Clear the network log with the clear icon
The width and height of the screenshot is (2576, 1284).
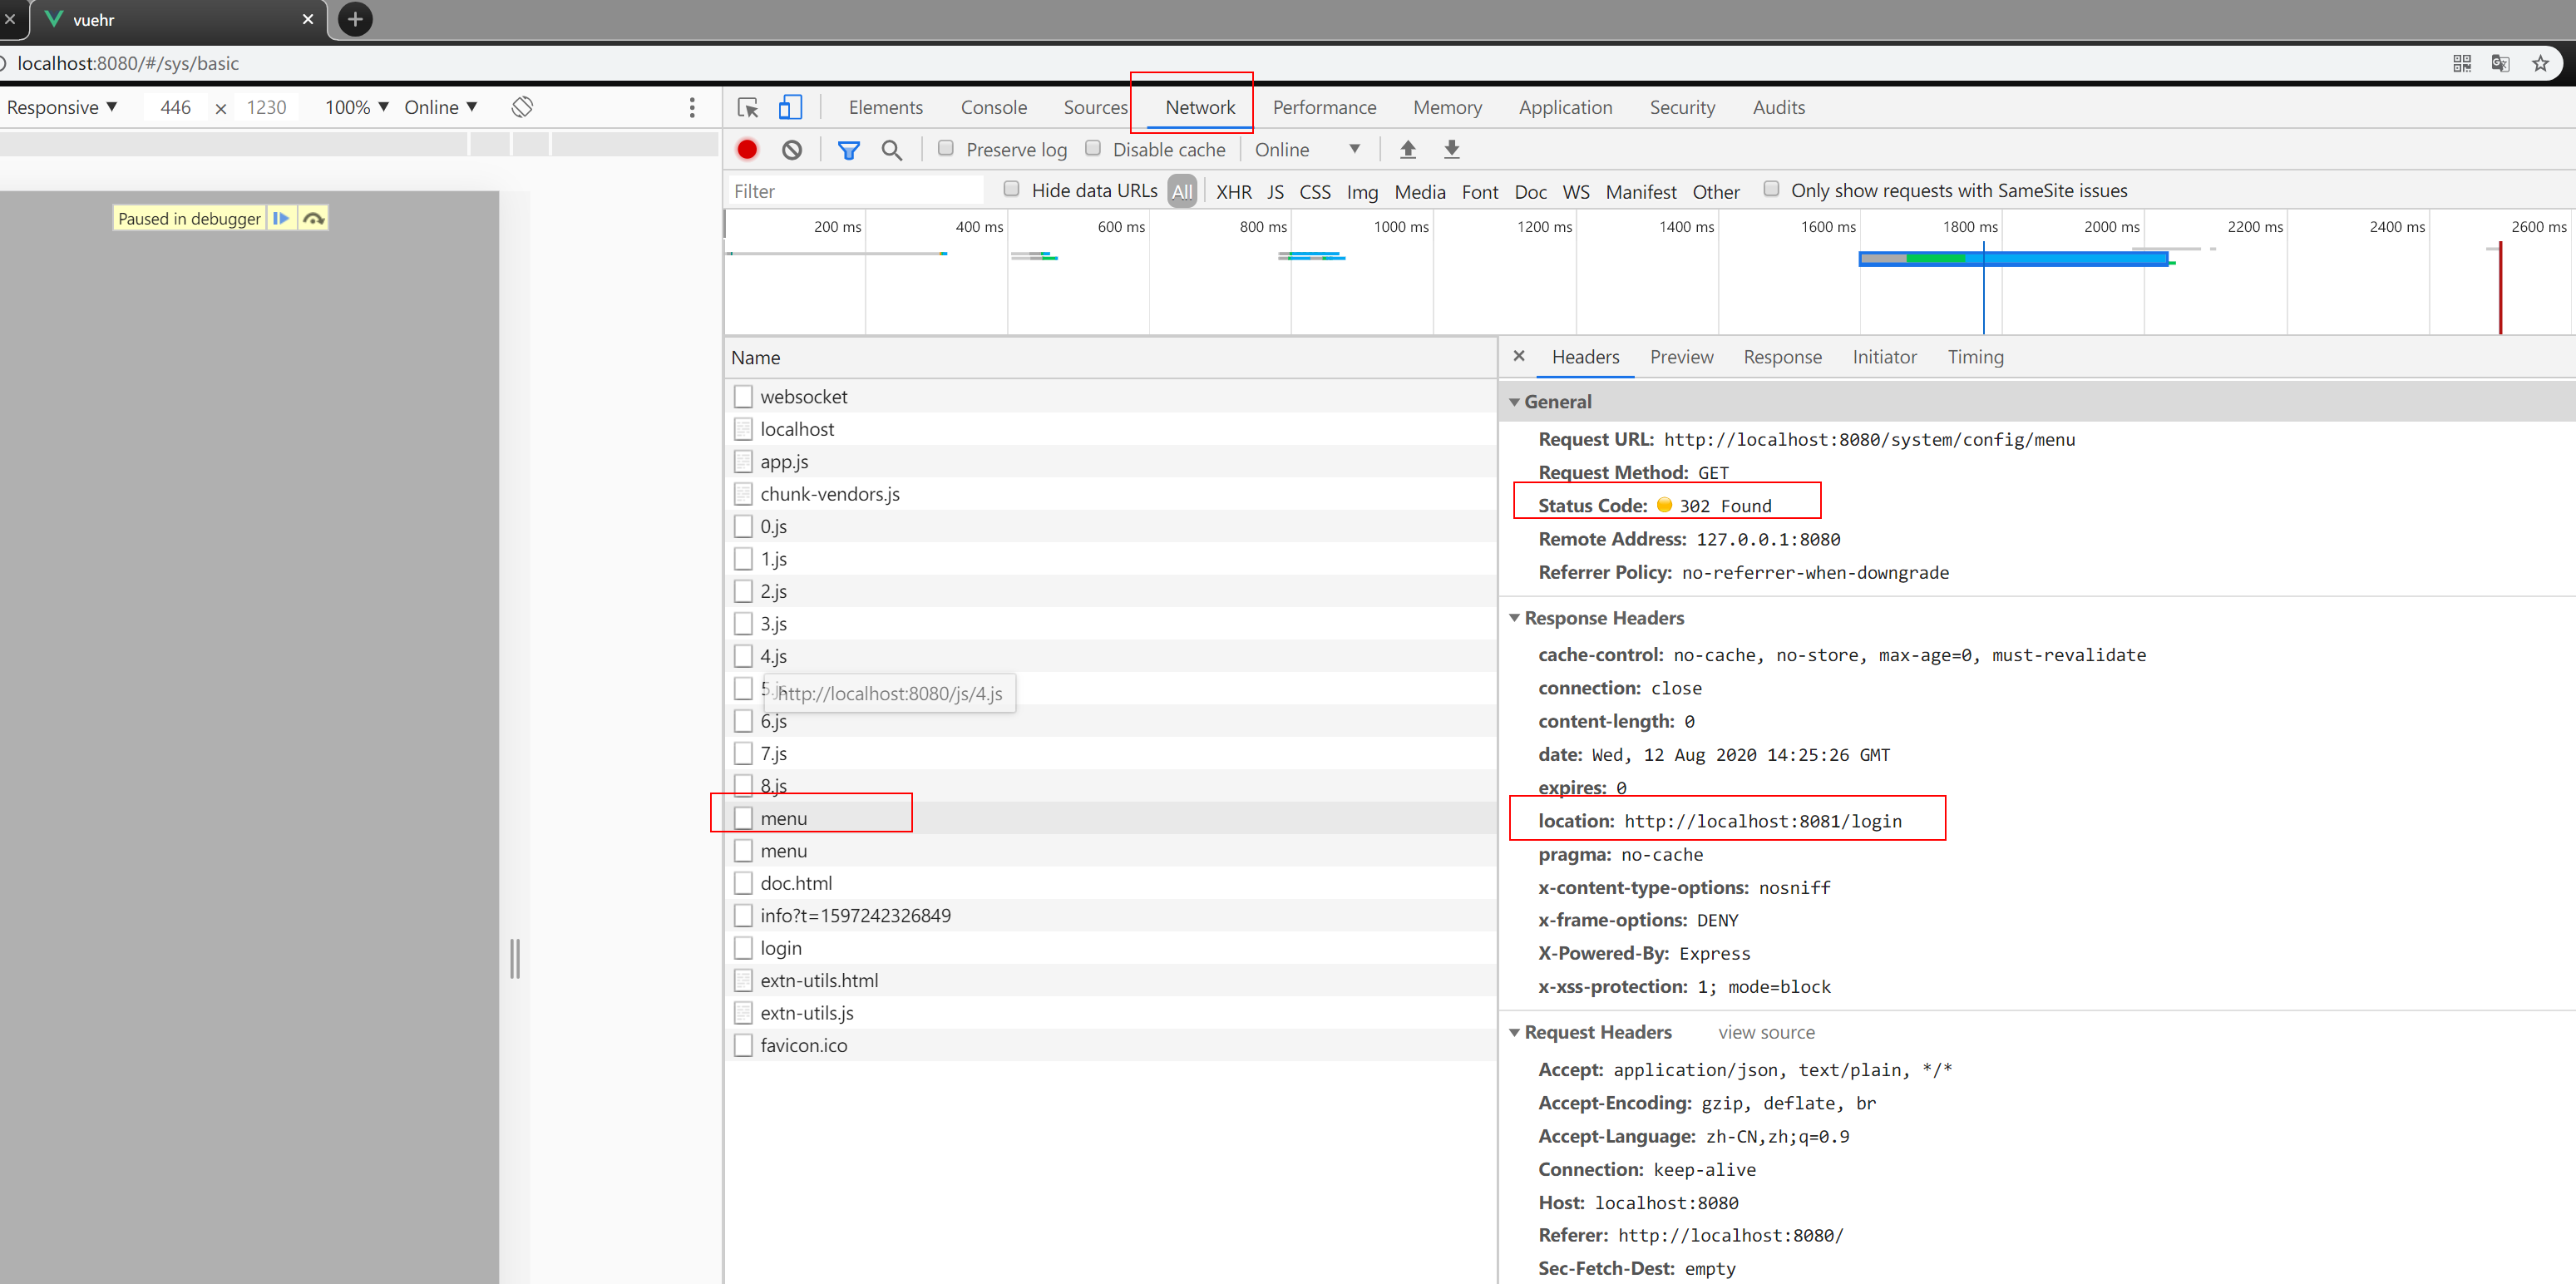click(792, 150)
